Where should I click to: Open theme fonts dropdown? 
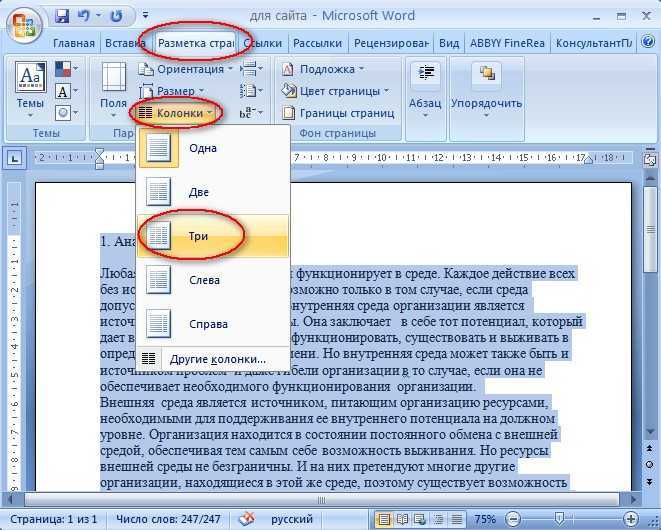[x=67, y=91]
